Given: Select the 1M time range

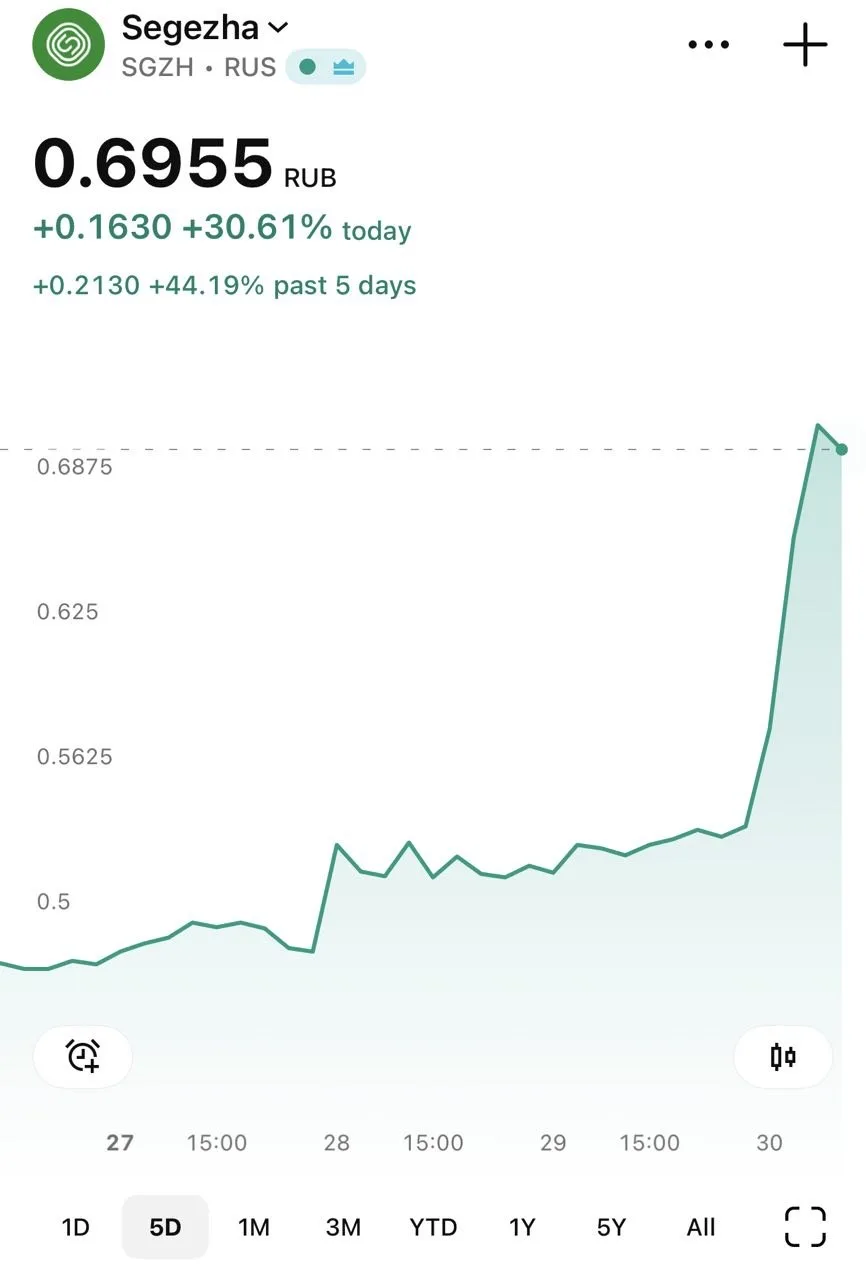Looking at the screenshot, I should pyautogui.click(x=254, y=1227).
